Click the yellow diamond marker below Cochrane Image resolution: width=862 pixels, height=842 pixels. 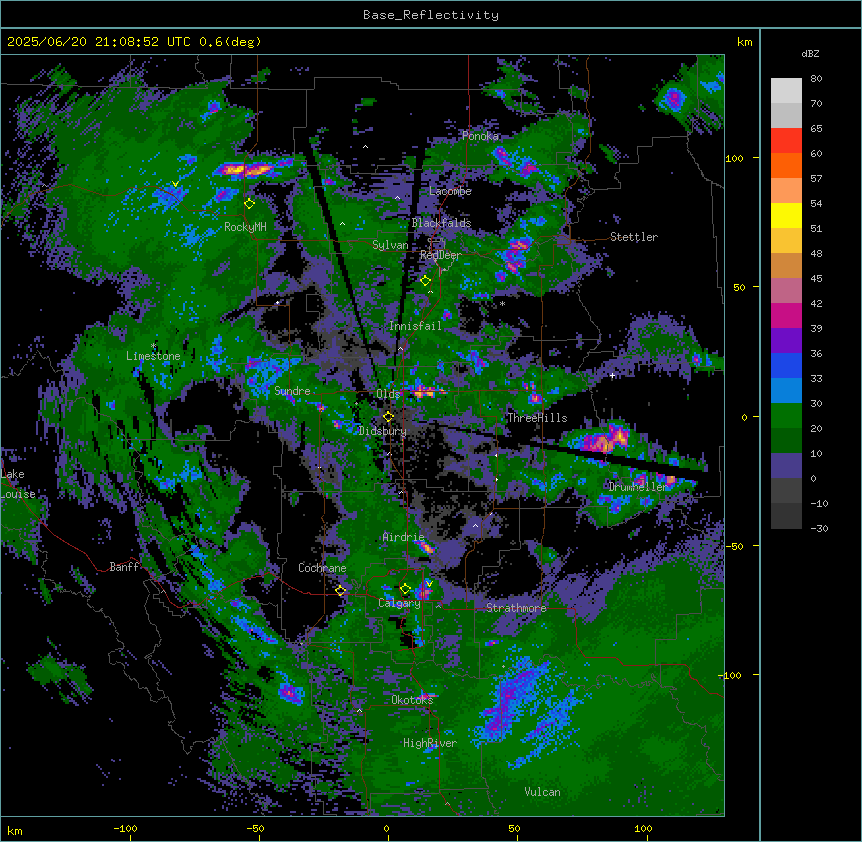click(340, 591)
